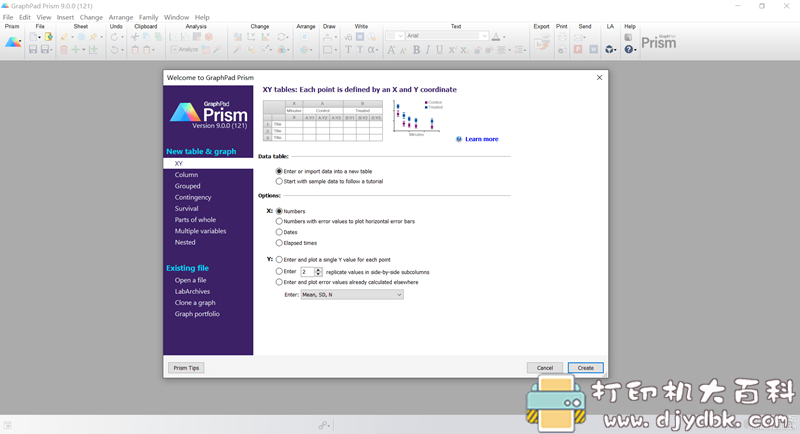Open the Arial font name dropdown
Screen dimensions: 800x434
click(484, 36)
